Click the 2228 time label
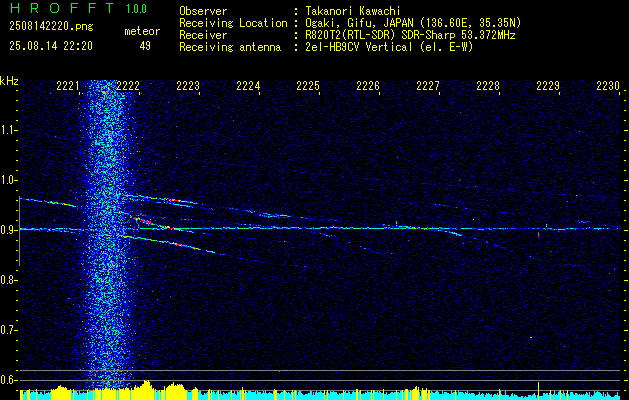Image resolution: width=629 pixels, height=400 pixels. pyautogui.click(x=488, y=86)
